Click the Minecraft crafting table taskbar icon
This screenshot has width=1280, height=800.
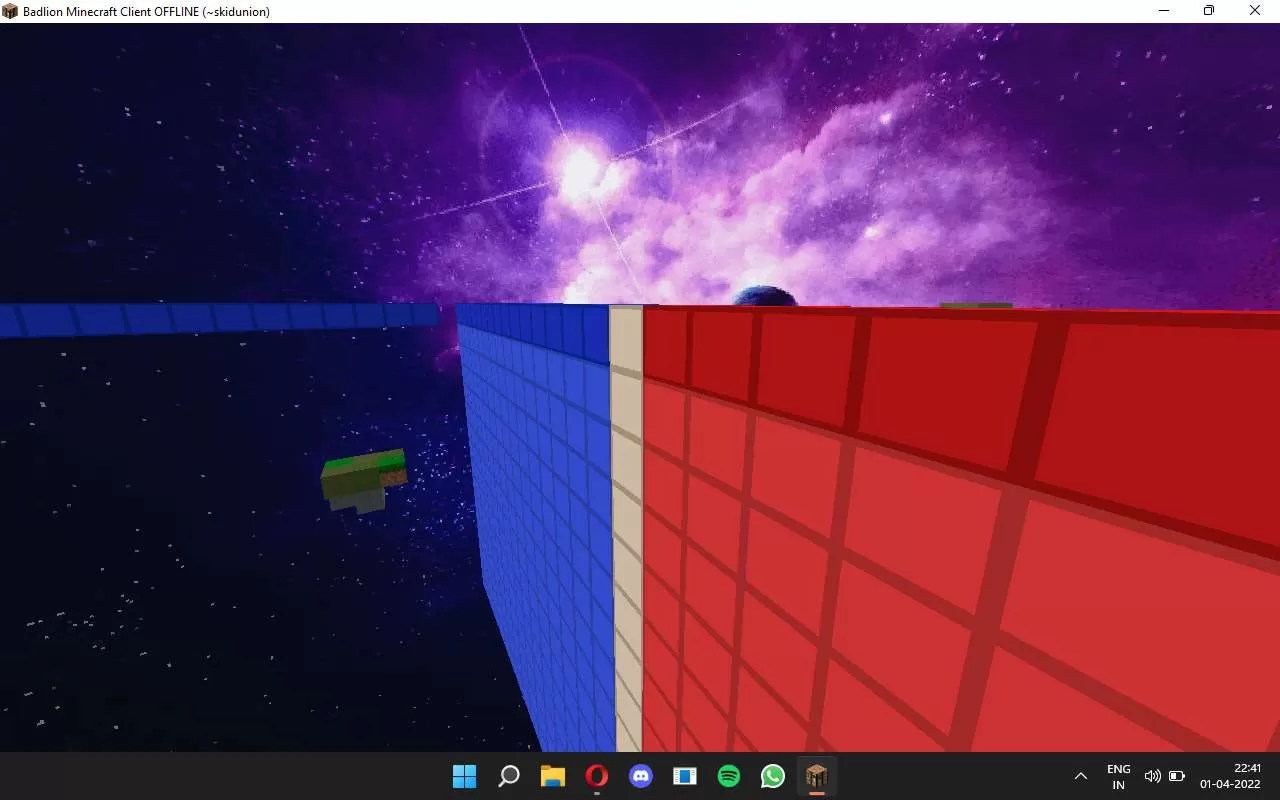(x=817, y=776)
